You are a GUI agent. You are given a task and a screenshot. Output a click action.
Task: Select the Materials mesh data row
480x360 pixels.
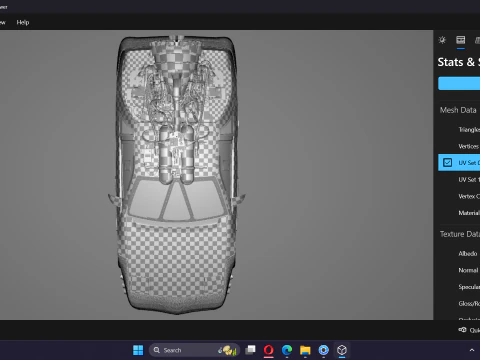click(459, 213)
